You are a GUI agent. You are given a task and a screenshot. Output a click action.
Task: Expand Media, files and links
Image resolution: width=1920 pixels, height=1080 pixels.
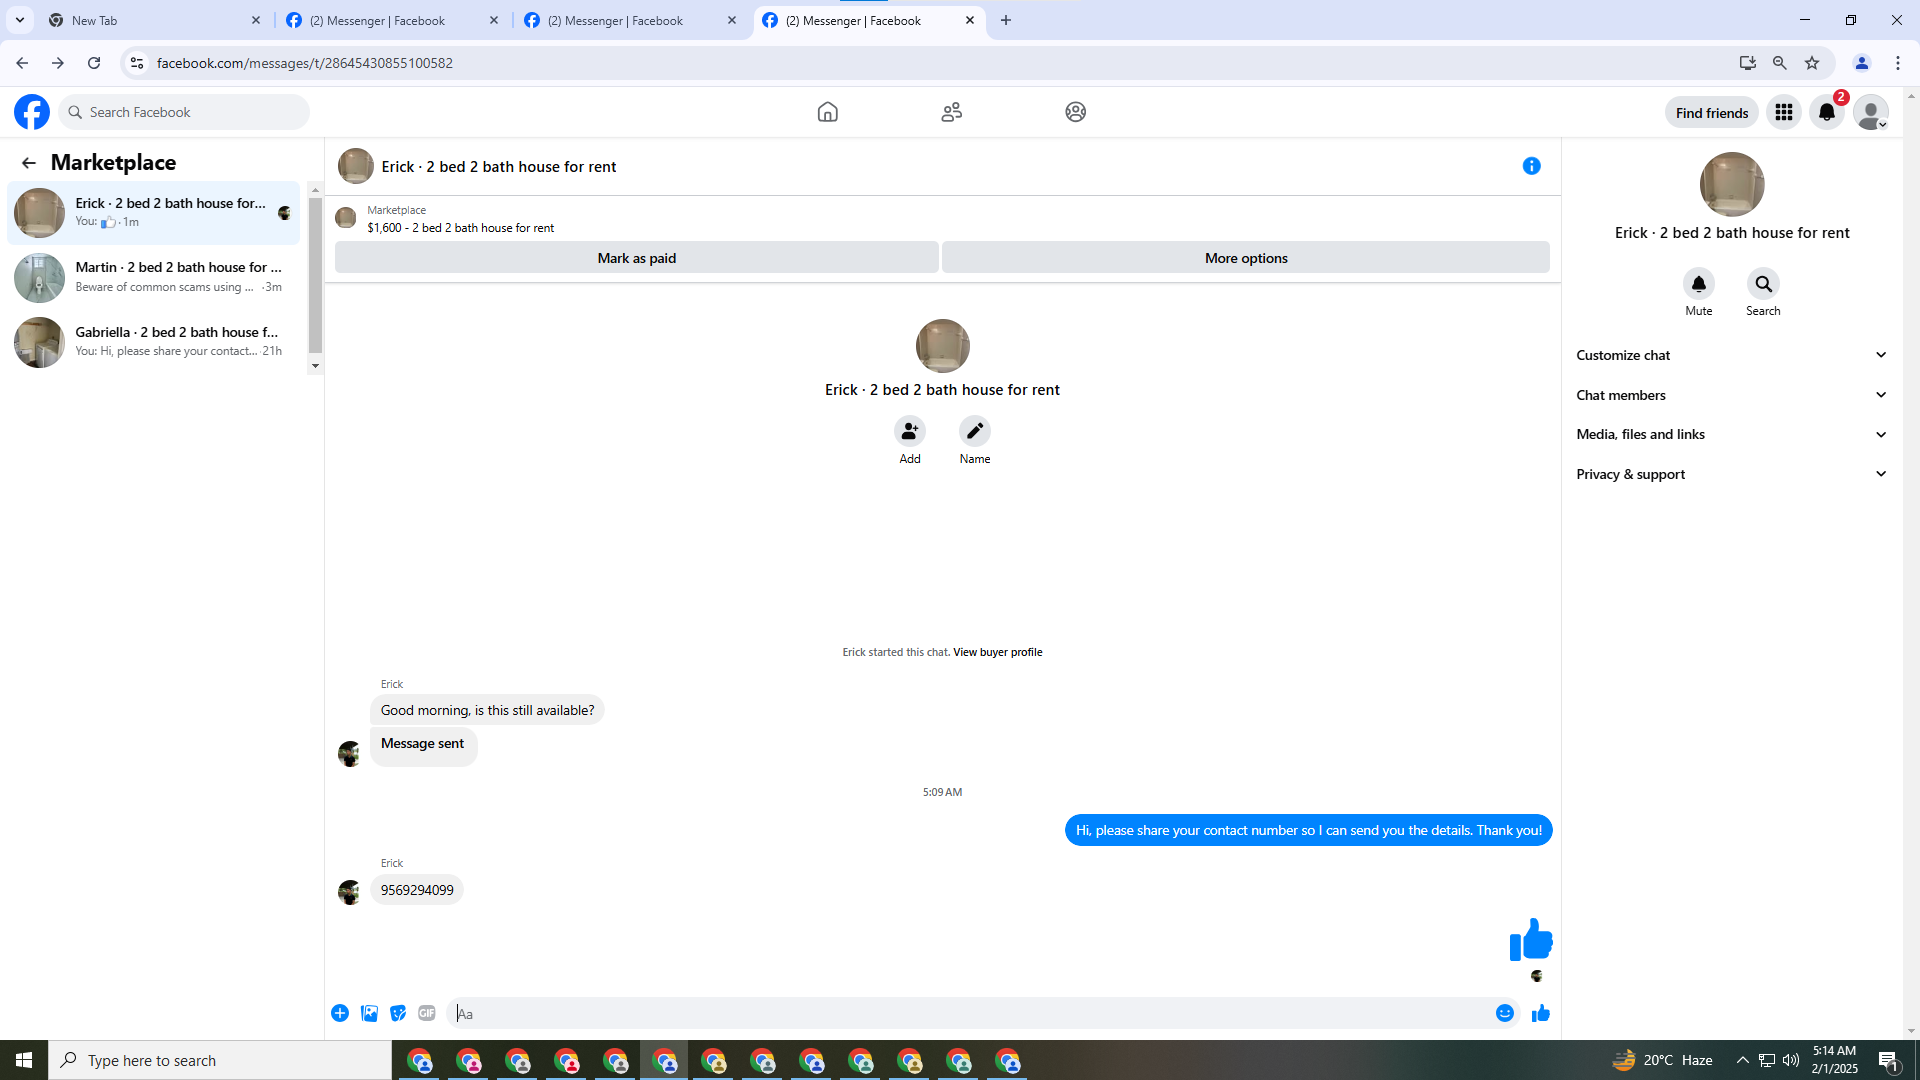click(x=1731, y=434)
